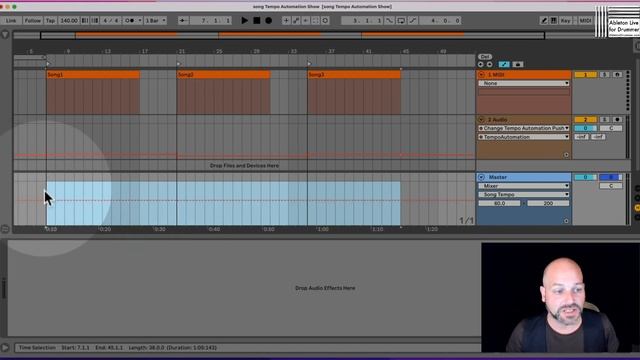
Task: Click the MIDI Arrangement Overdub plus icon
Action: coord(286,20)
